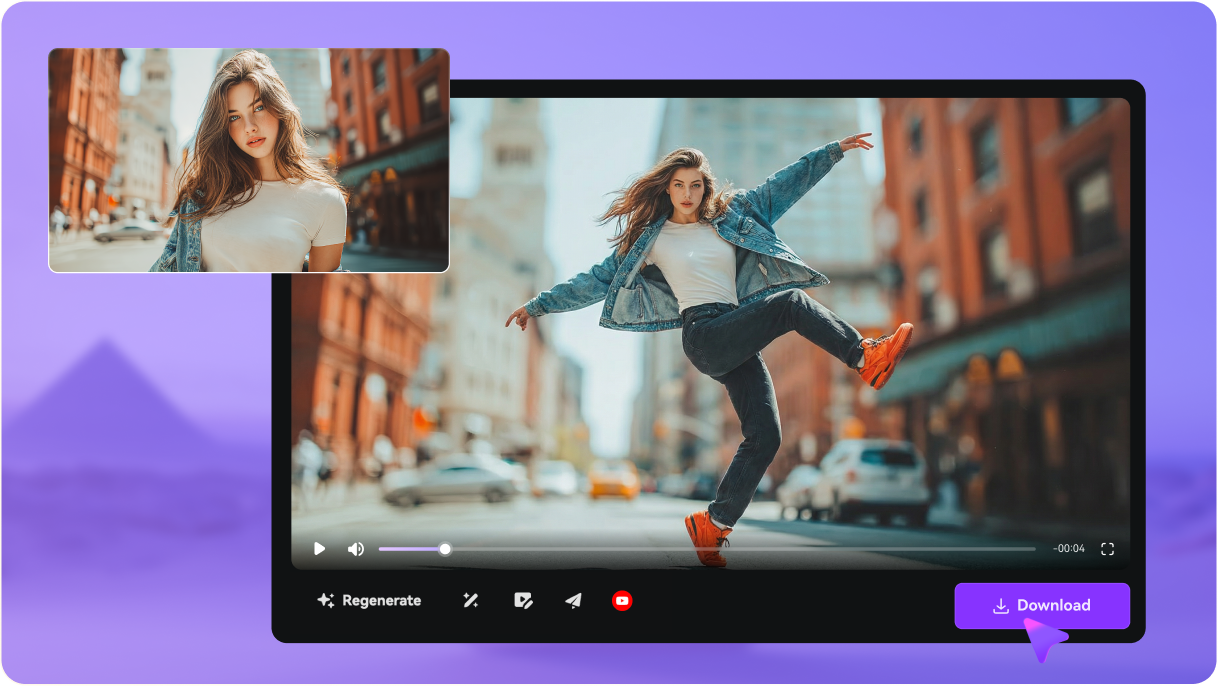The image size is (1218, 686).
Task: Click the sparkle icon beside Regenerate
Action: 325,601
